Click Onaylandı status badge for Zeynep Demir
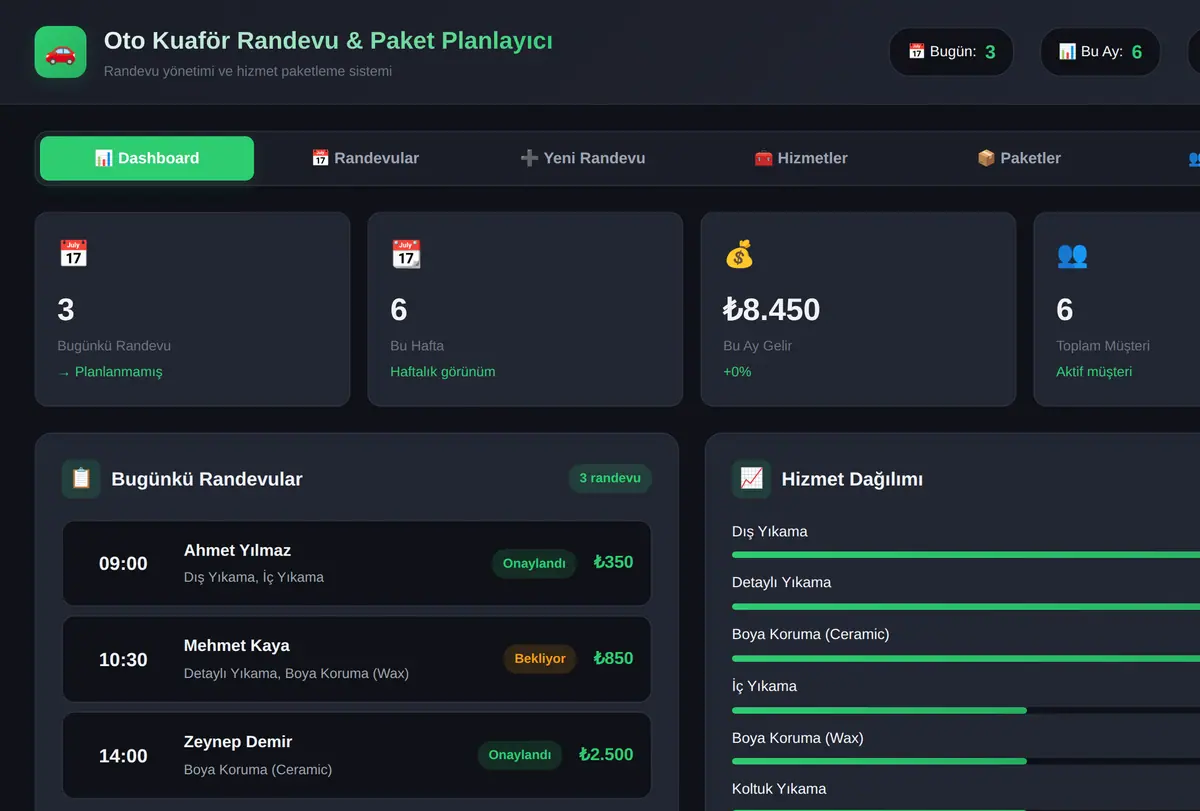The height and width of the screenshot is (811, 1200). (520, 755)
